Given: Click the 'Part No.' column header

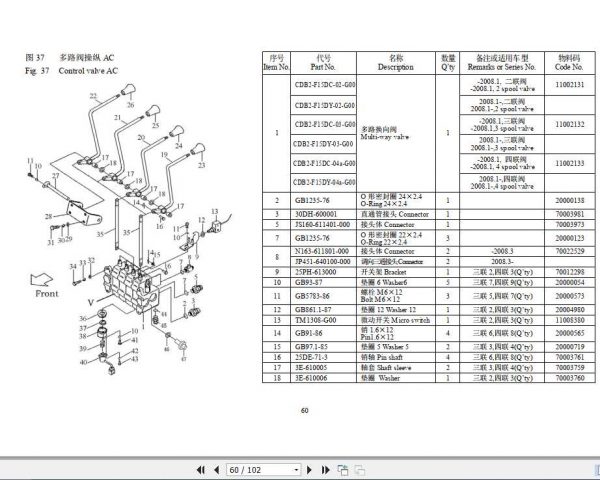Looking at the screenshot, I should [x=323, y=63].
